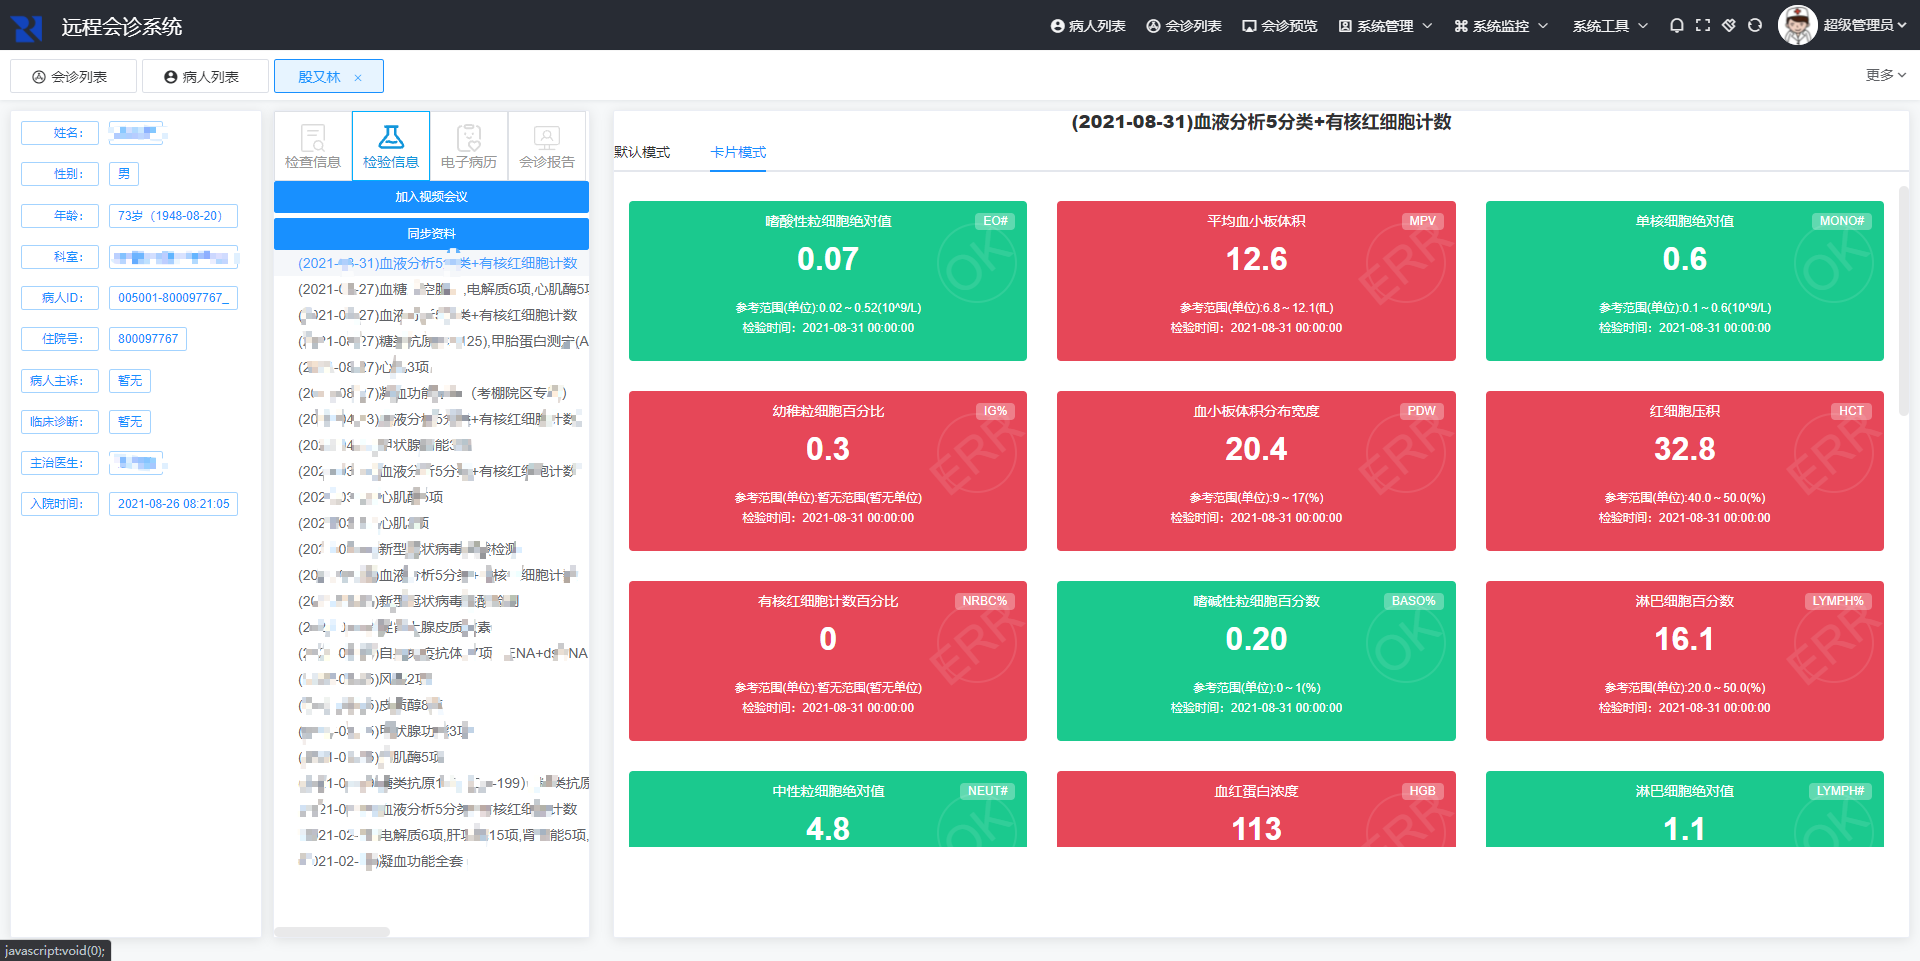Select the (2021-08-31)血液分析5分类 record
1920x961 pixels.
pyautogui.click(x=438, y=263)
